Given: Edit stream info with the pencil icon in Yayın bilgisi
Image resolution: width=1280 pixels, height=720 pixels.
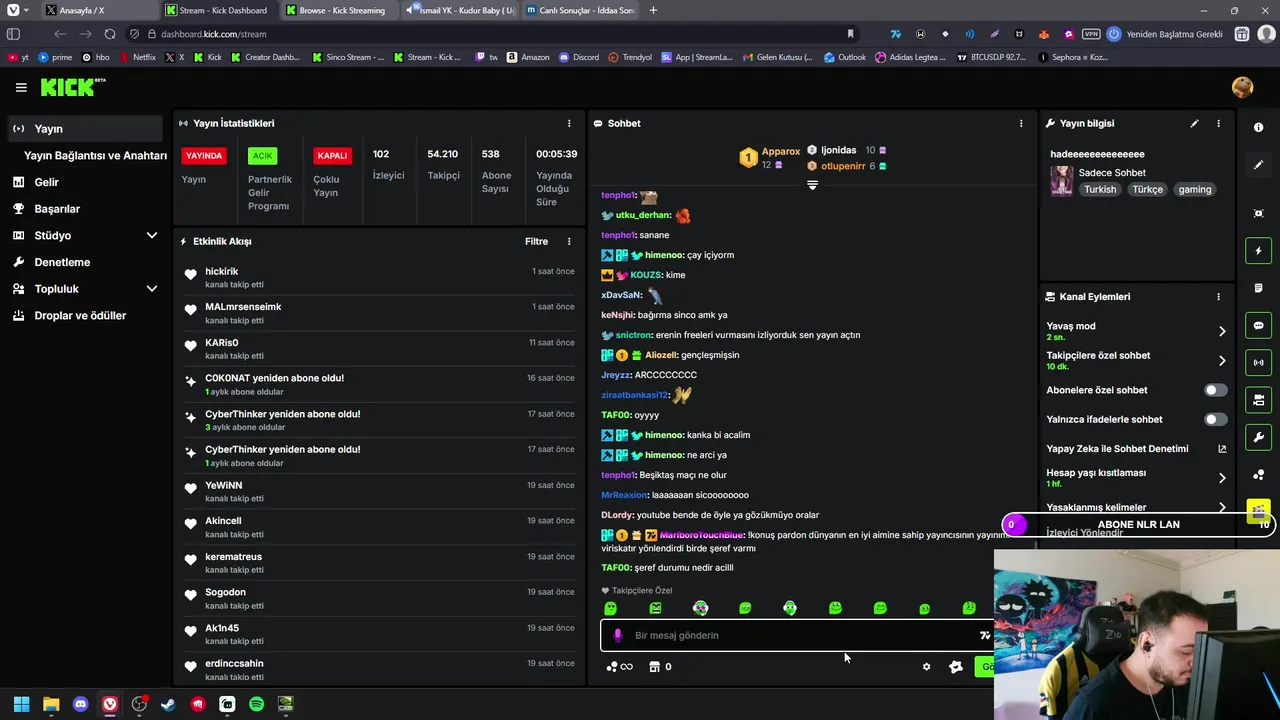Looking at the screenshot, I should point(1194,123).
